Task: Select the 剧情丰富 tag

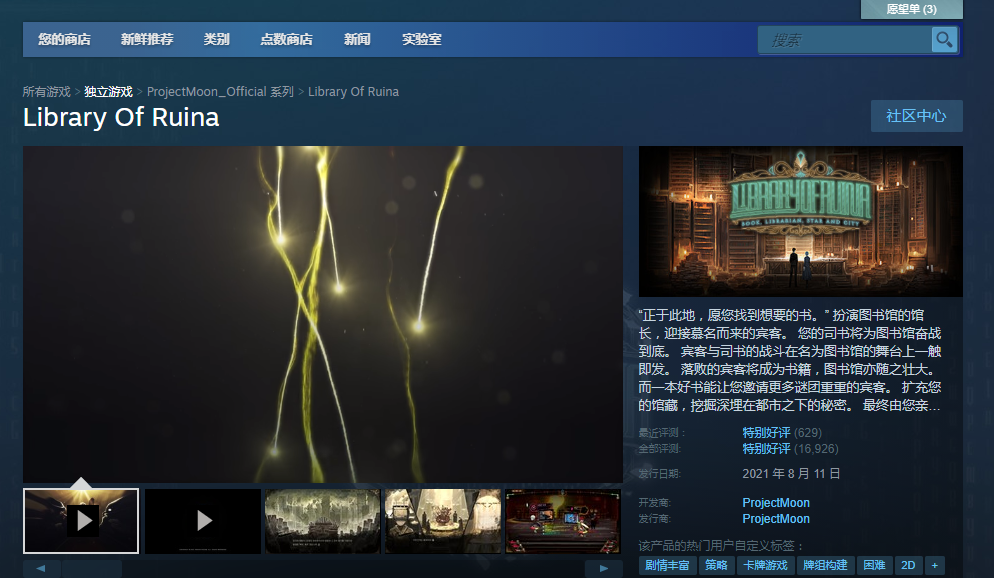Action: [667, 565]
